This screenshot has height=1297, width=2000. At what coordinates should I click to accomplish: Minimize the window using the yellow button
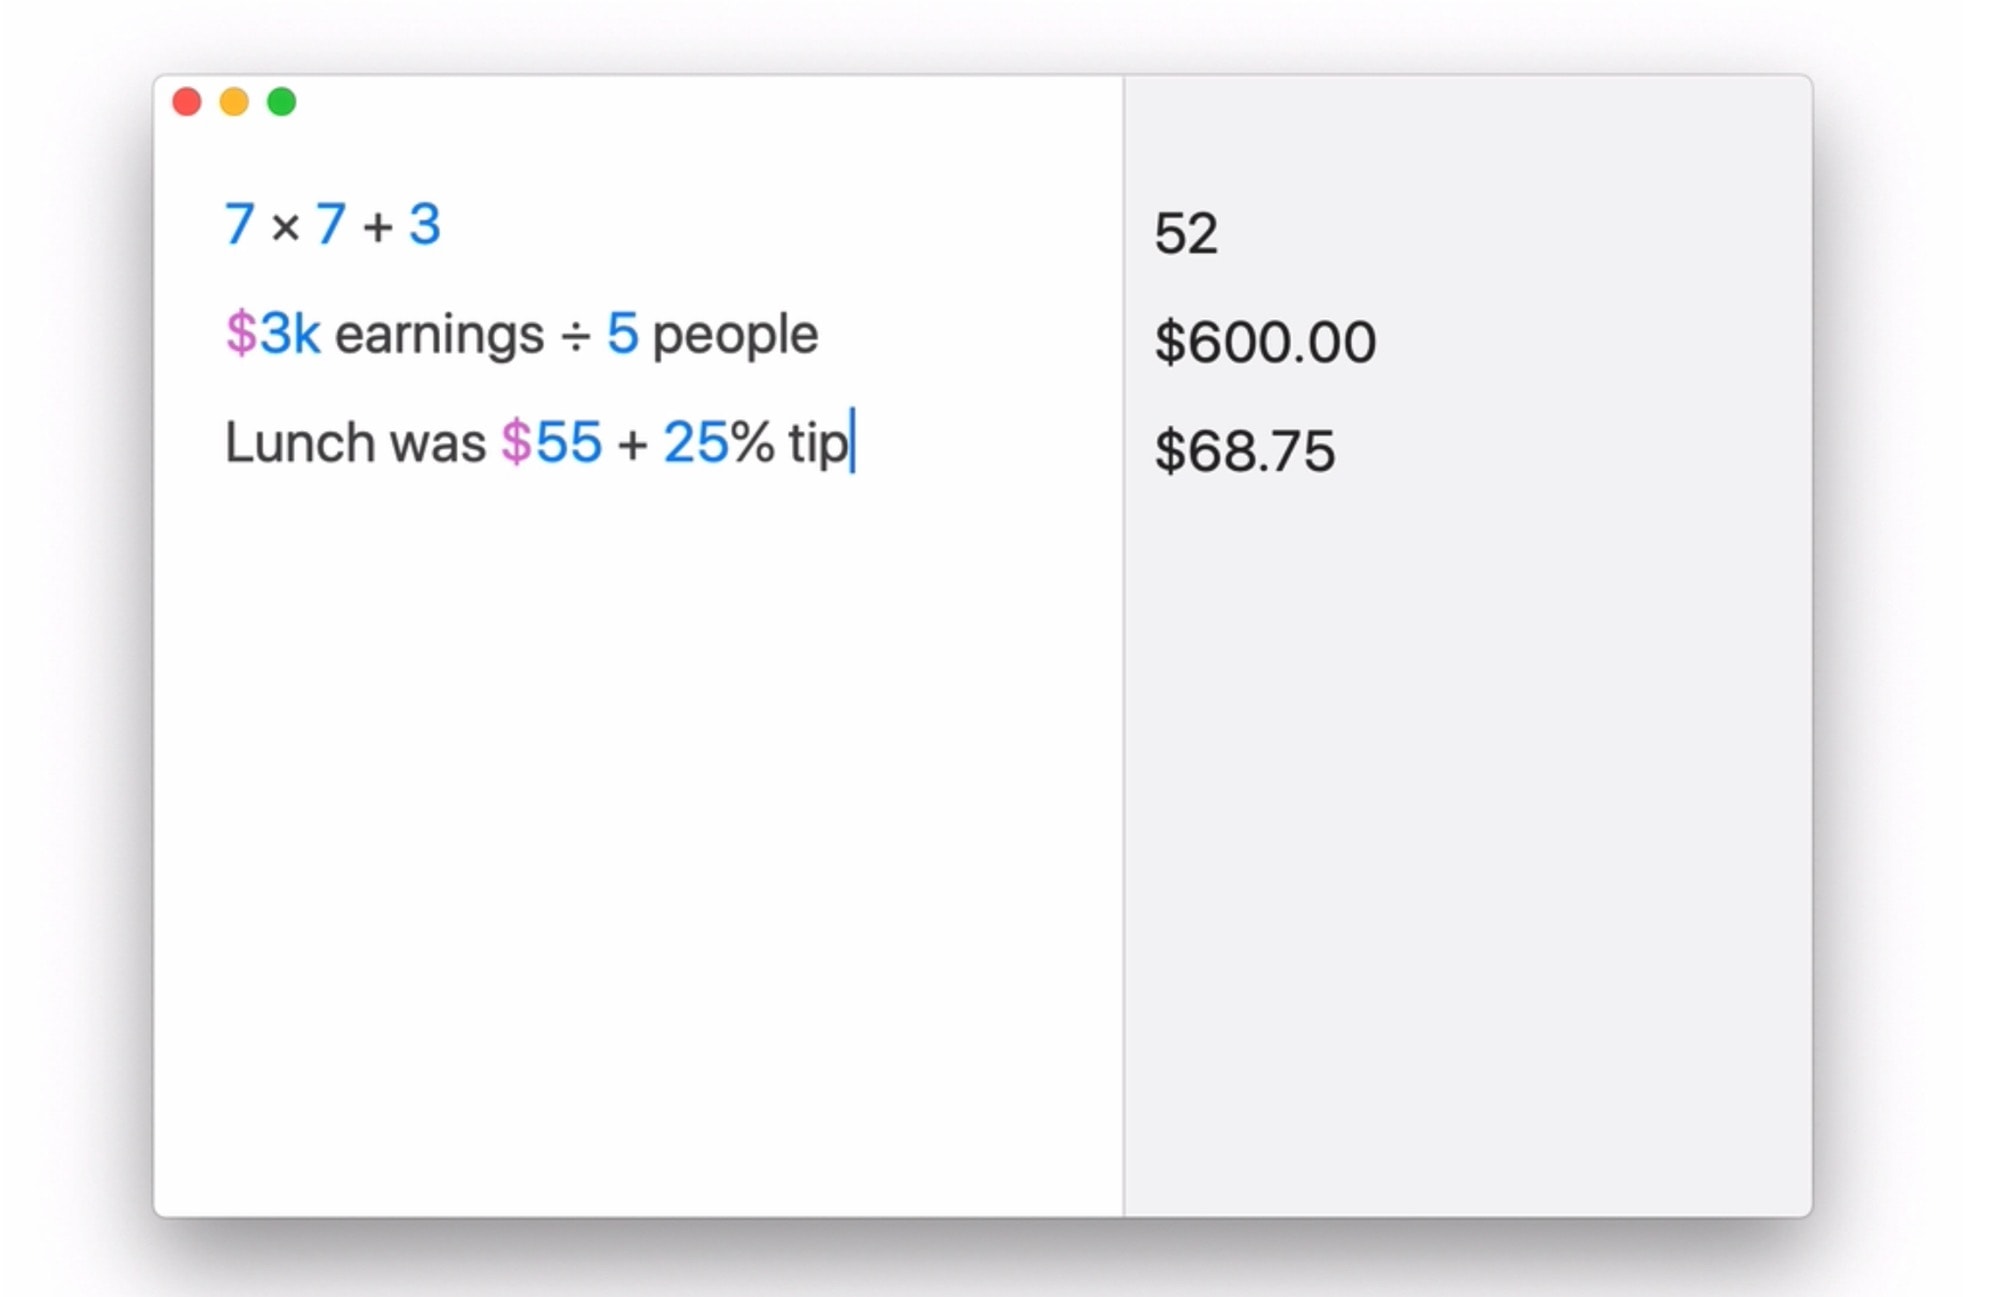(234, 102)
